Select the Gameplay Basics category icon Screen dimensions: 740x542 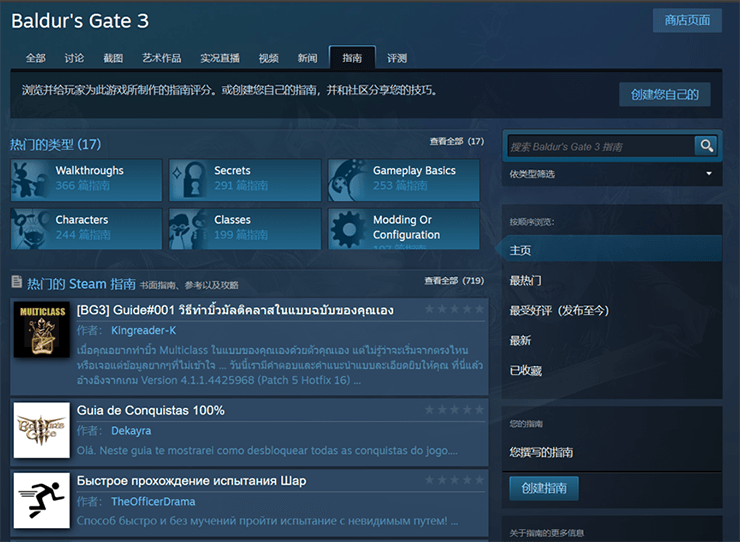[348, 180]
